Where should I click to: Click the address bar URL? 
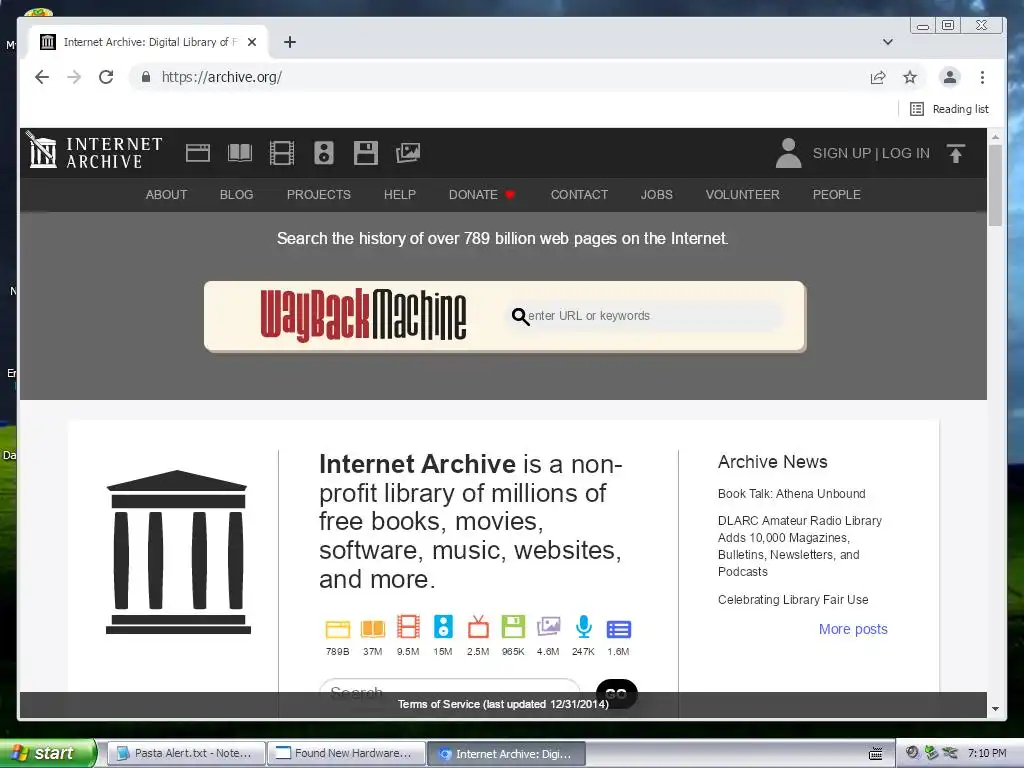coord(221,77)
